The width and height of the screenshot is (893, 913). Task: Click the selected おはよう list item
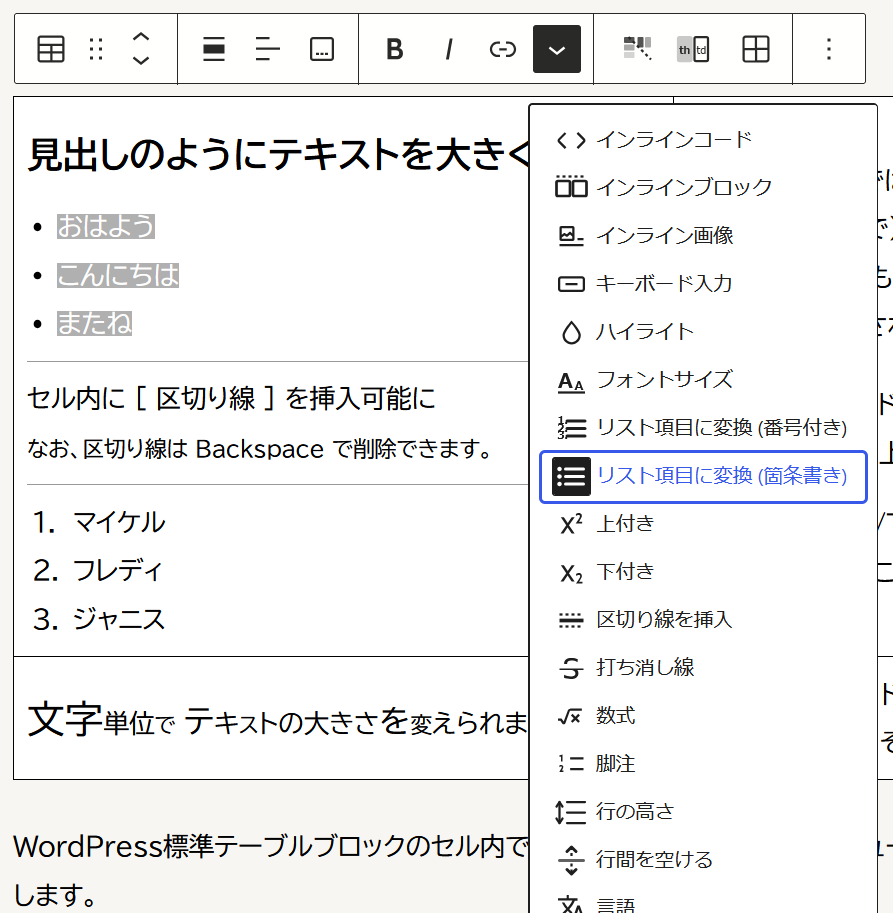pyautogui.click(x=105, y=226)
